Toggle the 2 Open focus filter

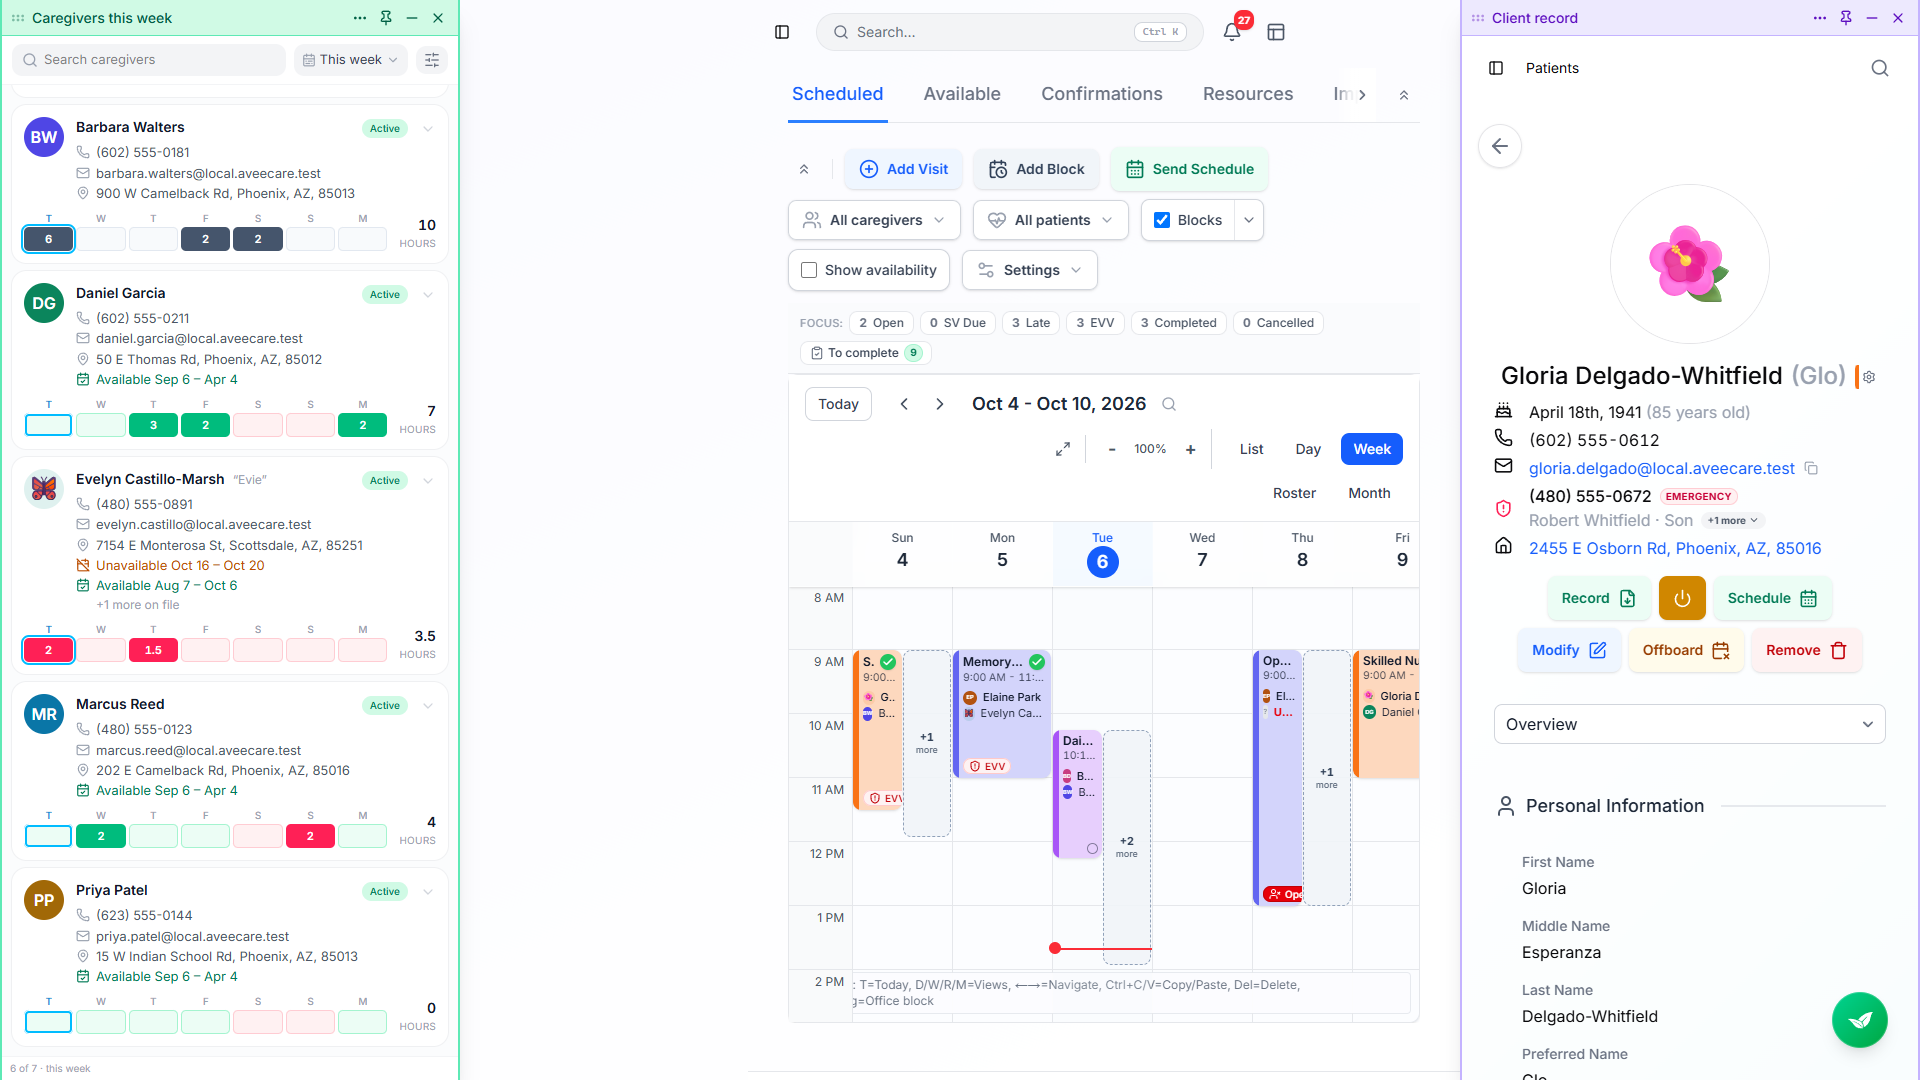pos(881,323)
